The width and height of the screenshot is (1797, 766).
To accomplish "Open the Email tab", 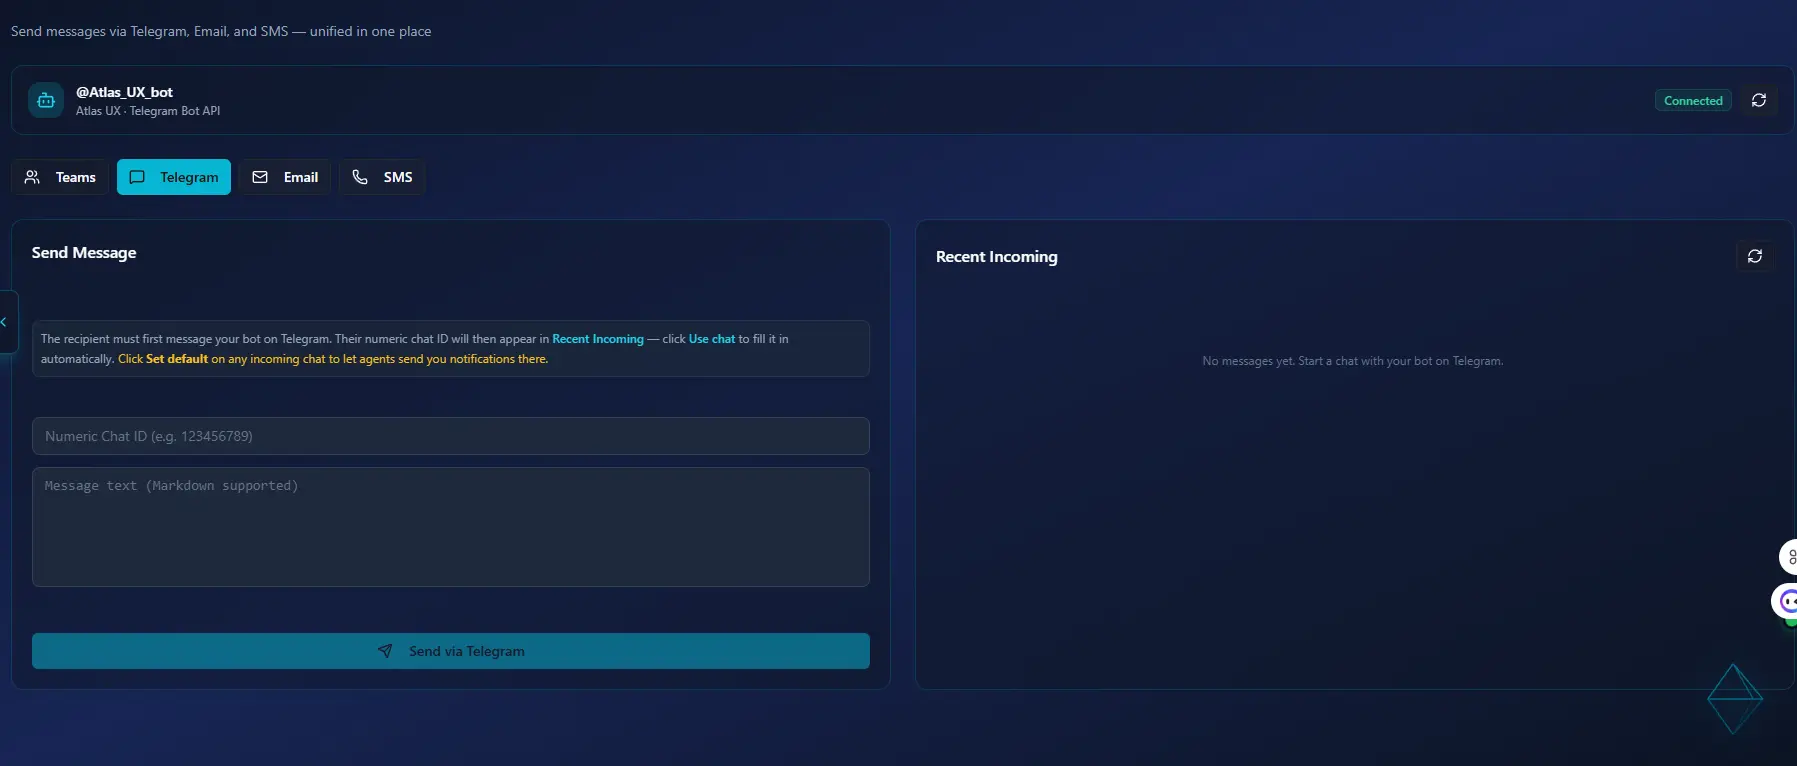I will (x=285, y=177).
